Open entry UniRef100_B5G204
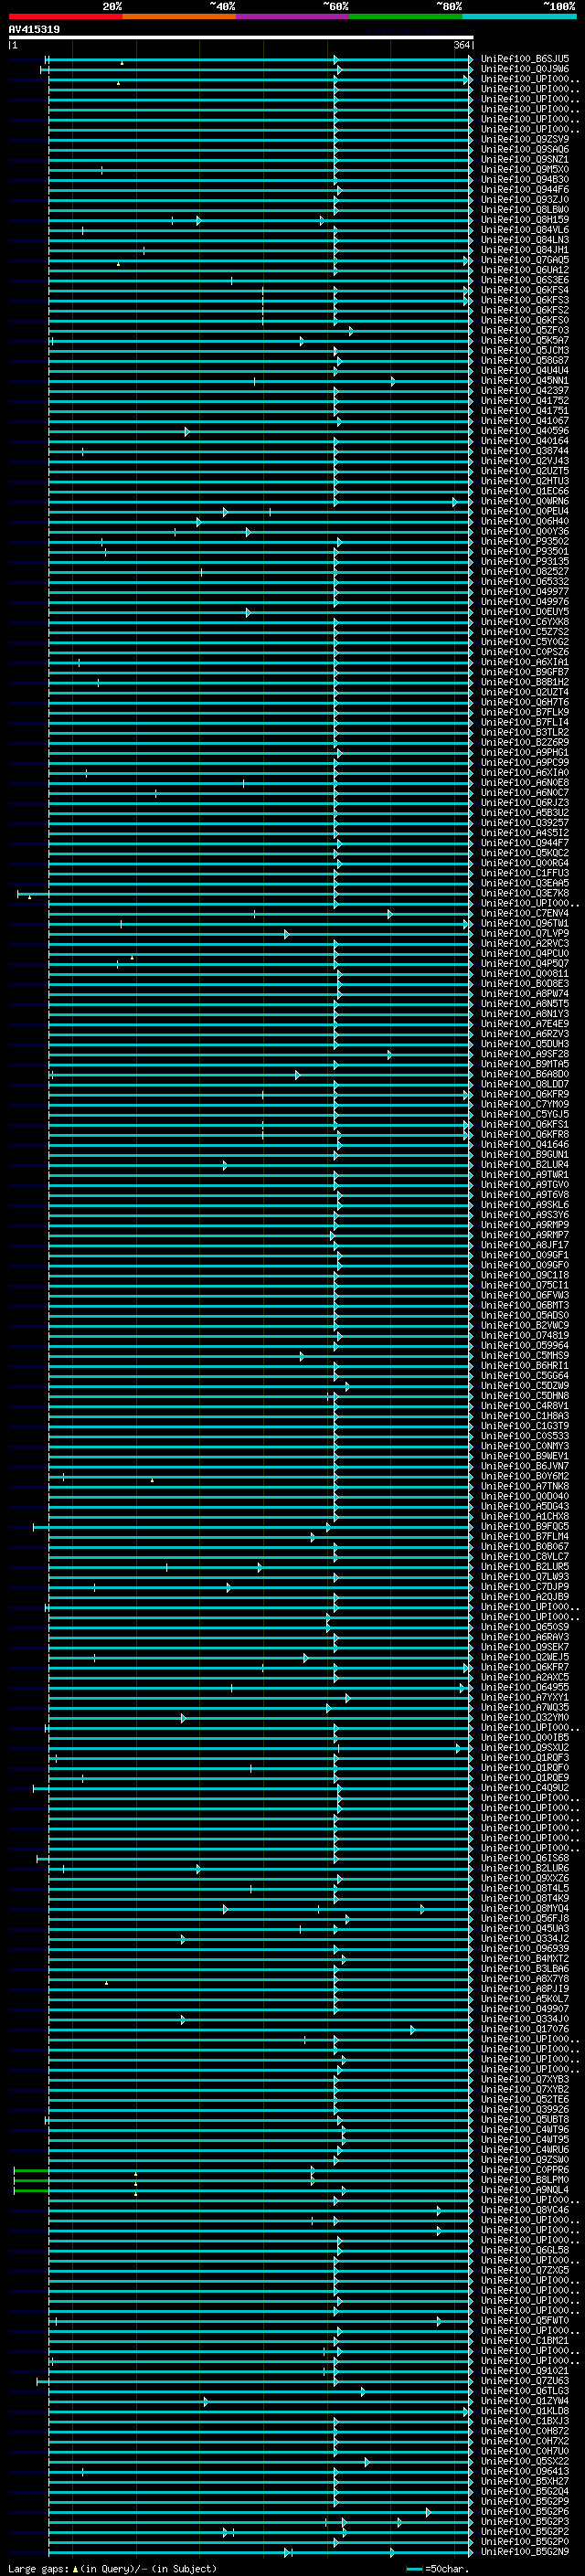 pyautogui.click(x=525, y=2491)
